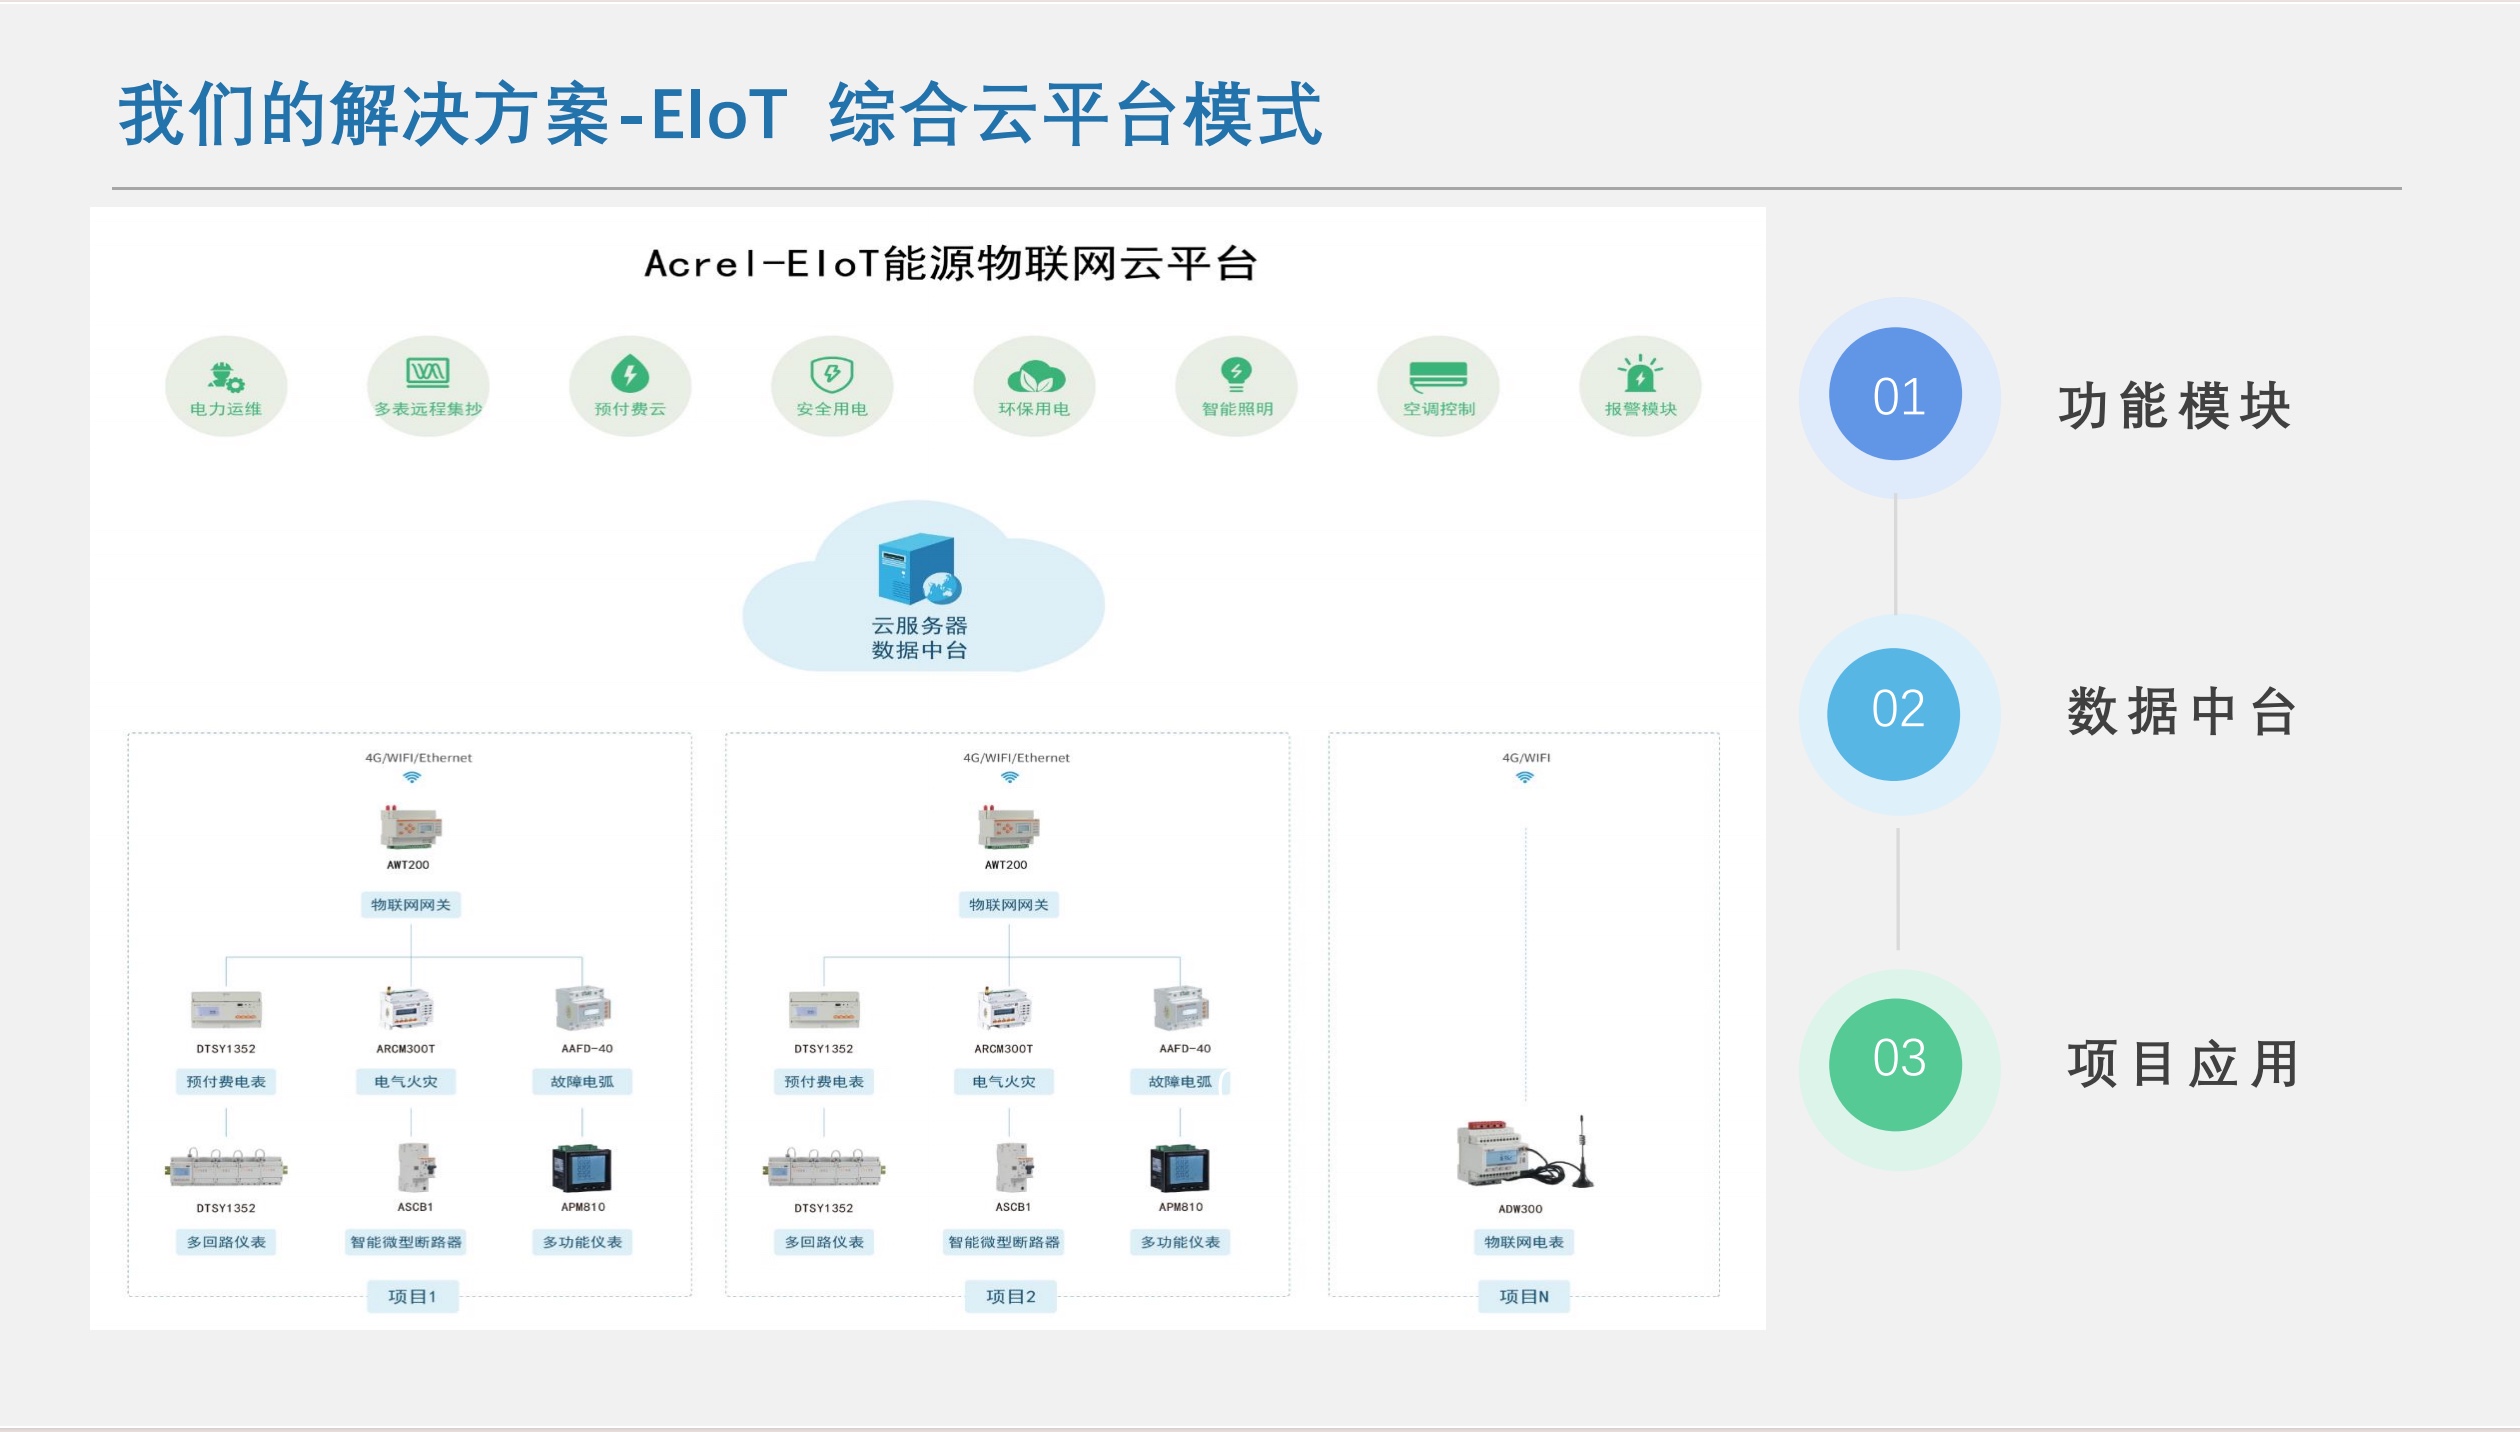Click the 4G/WIFI/Ethernet label in 项目2
The image size is (2520, 1432).
[1016, 758]
